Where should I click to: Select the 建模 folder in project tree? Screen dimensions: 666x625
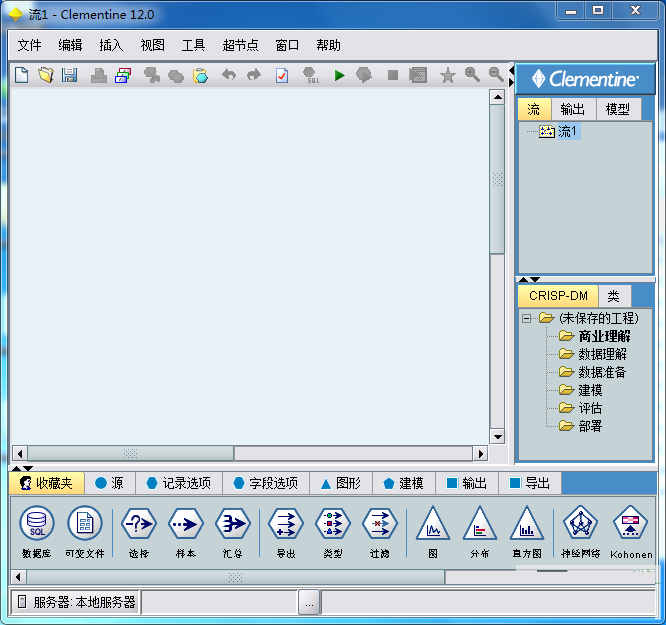coord(581,390)
